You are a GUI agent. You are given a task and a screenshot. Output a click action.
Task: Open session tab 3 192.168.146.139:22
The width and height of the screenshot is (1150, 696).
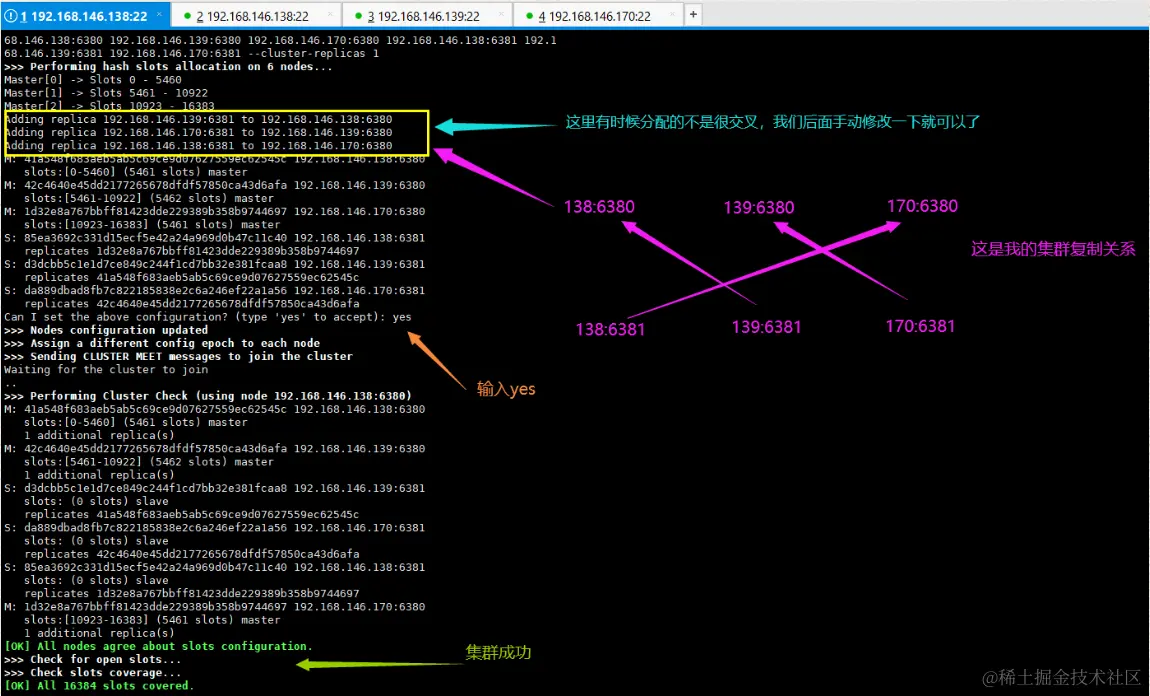tap(426, 15)
